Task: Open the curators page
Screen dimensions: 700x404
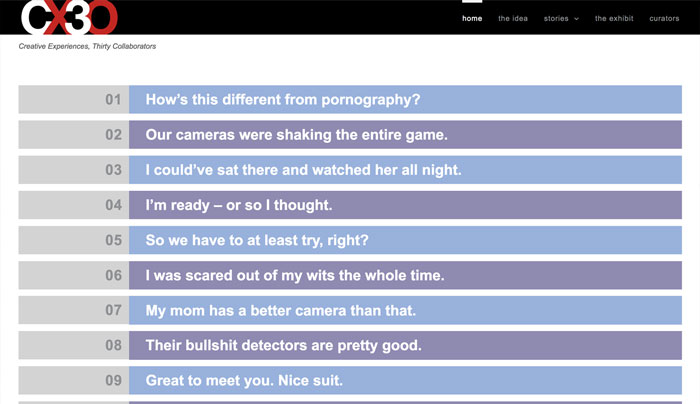Action: [664, 18]
